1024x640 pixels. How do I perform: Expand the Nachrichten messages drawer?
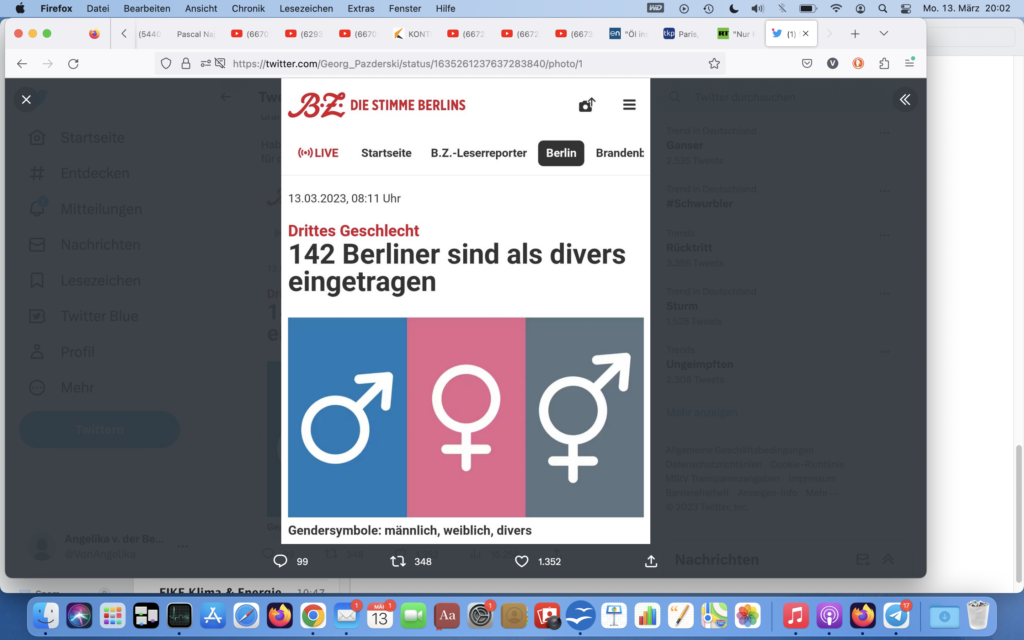[x=887, y=560]
